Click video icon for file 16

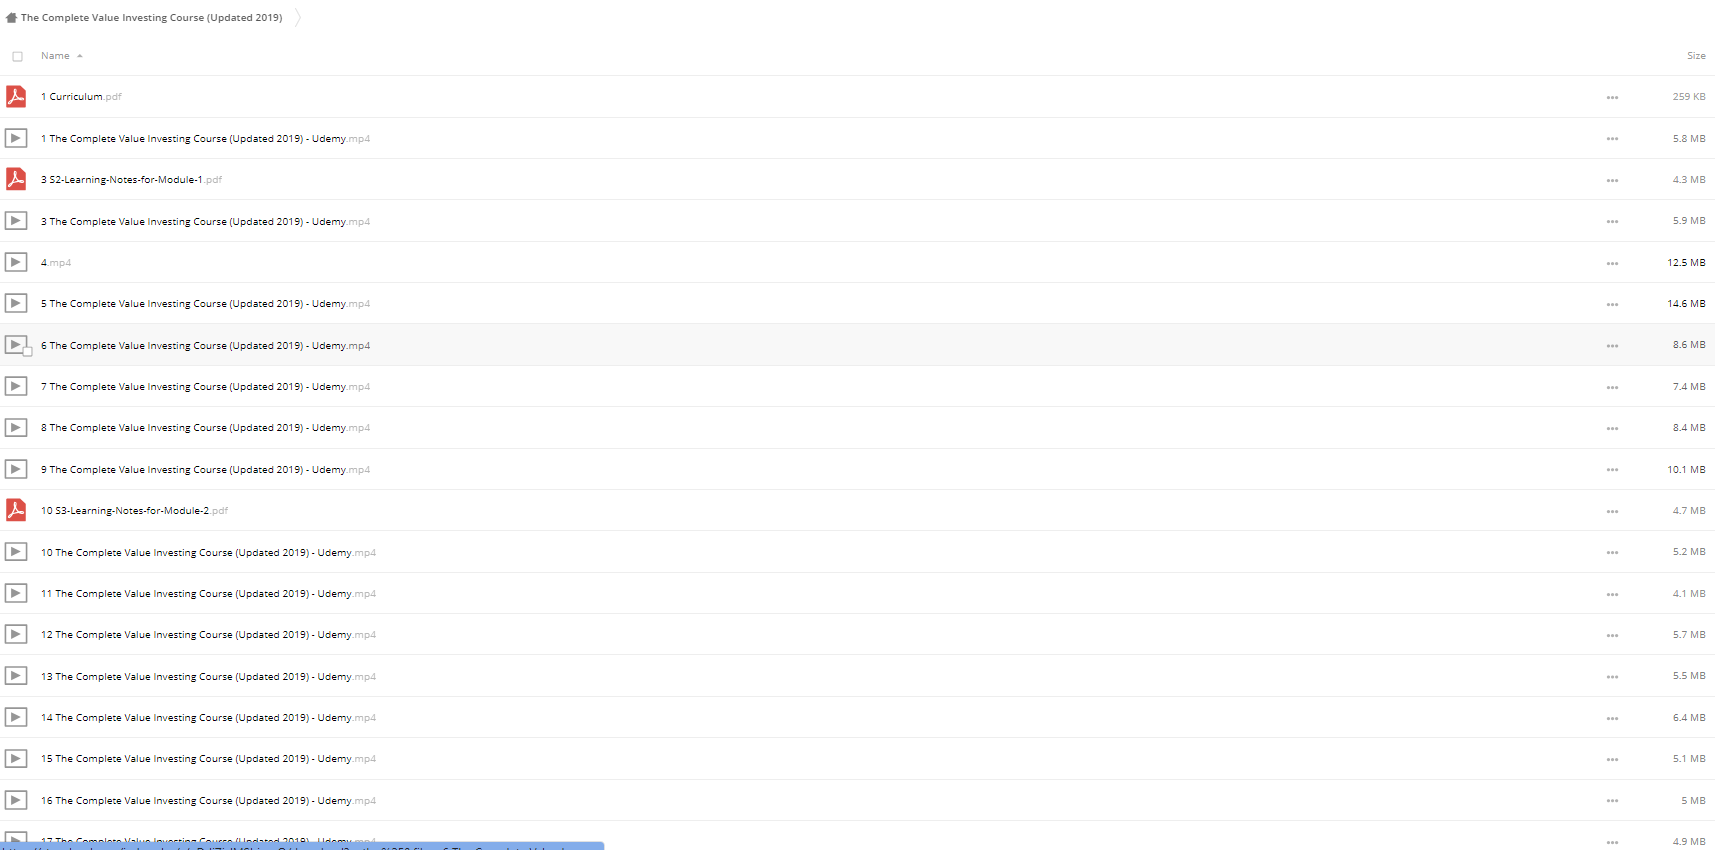16,800
